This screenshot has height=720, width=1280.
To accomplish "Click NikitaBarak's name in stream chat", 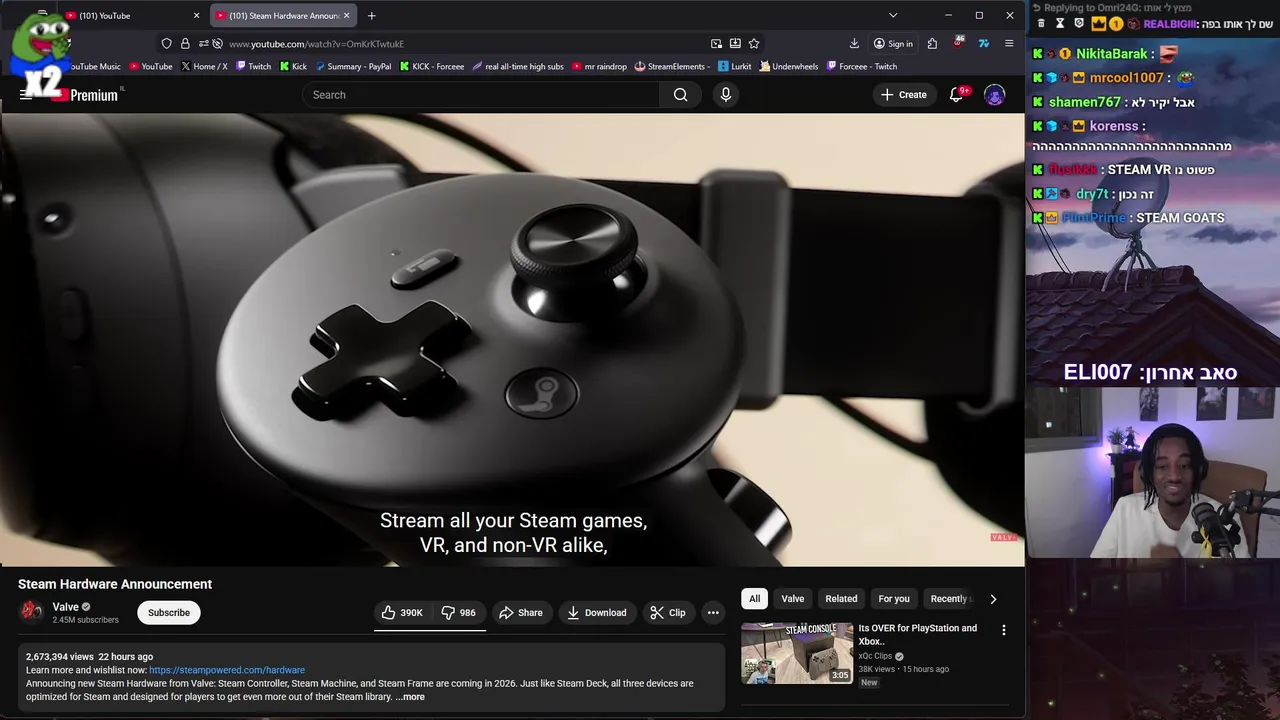I will (x=1112, y=54).
